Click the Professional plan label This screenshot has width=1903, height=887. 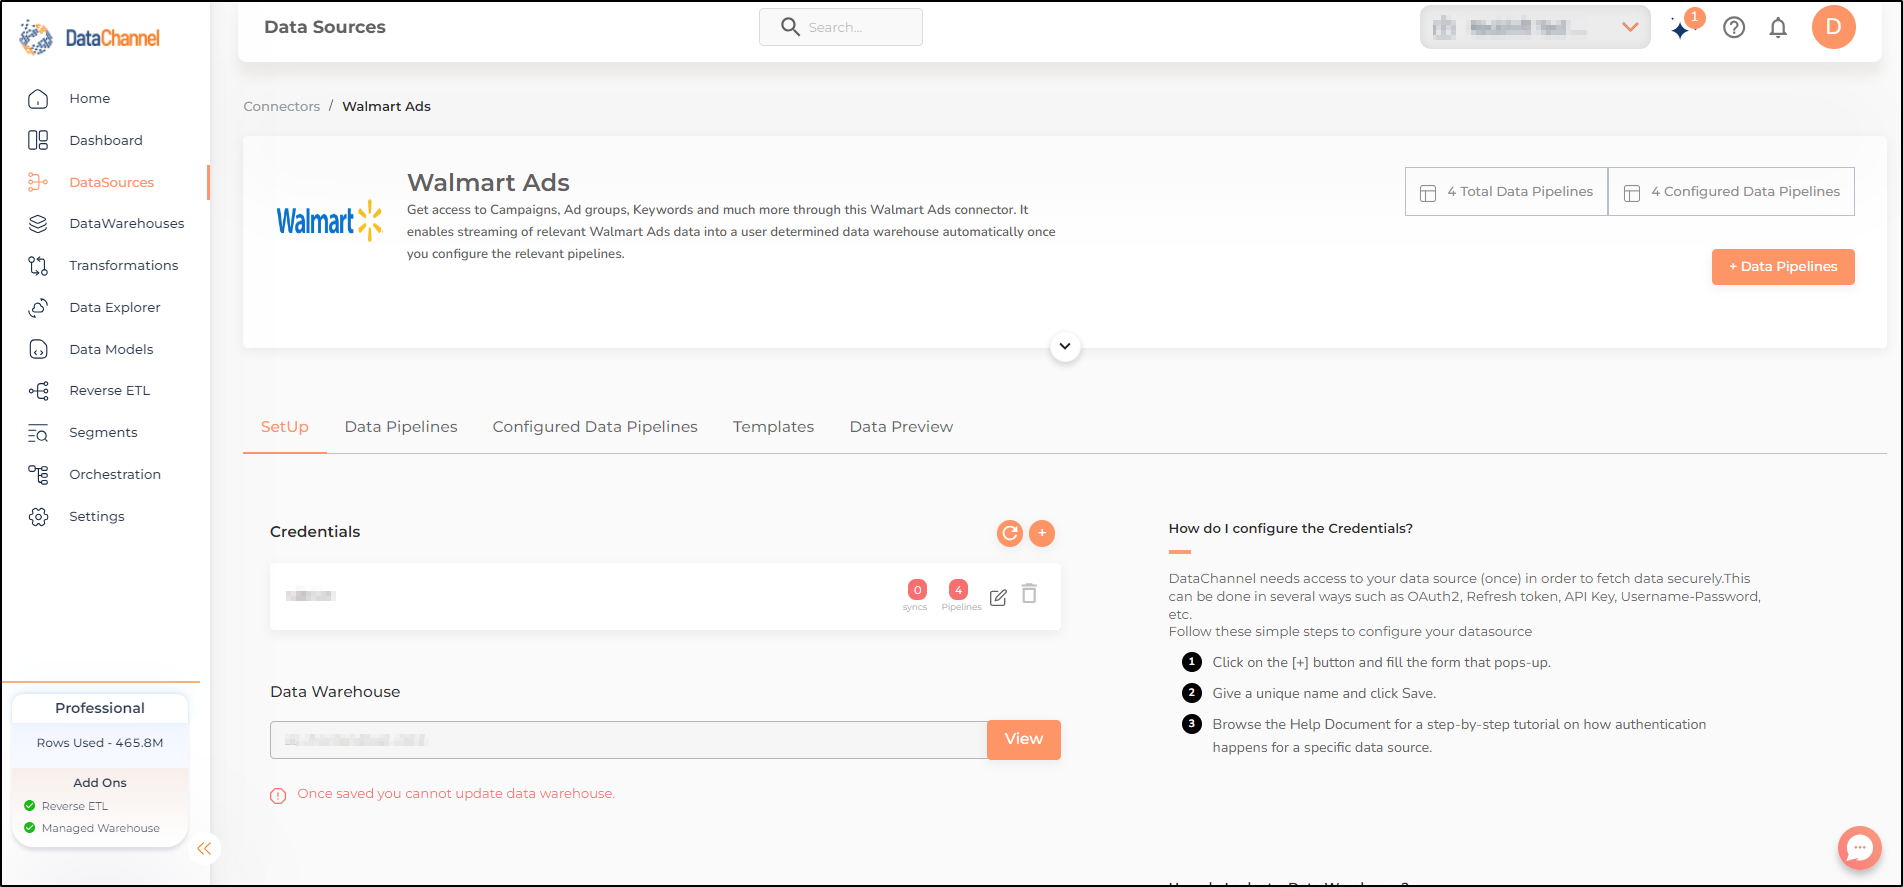[100, 708]
